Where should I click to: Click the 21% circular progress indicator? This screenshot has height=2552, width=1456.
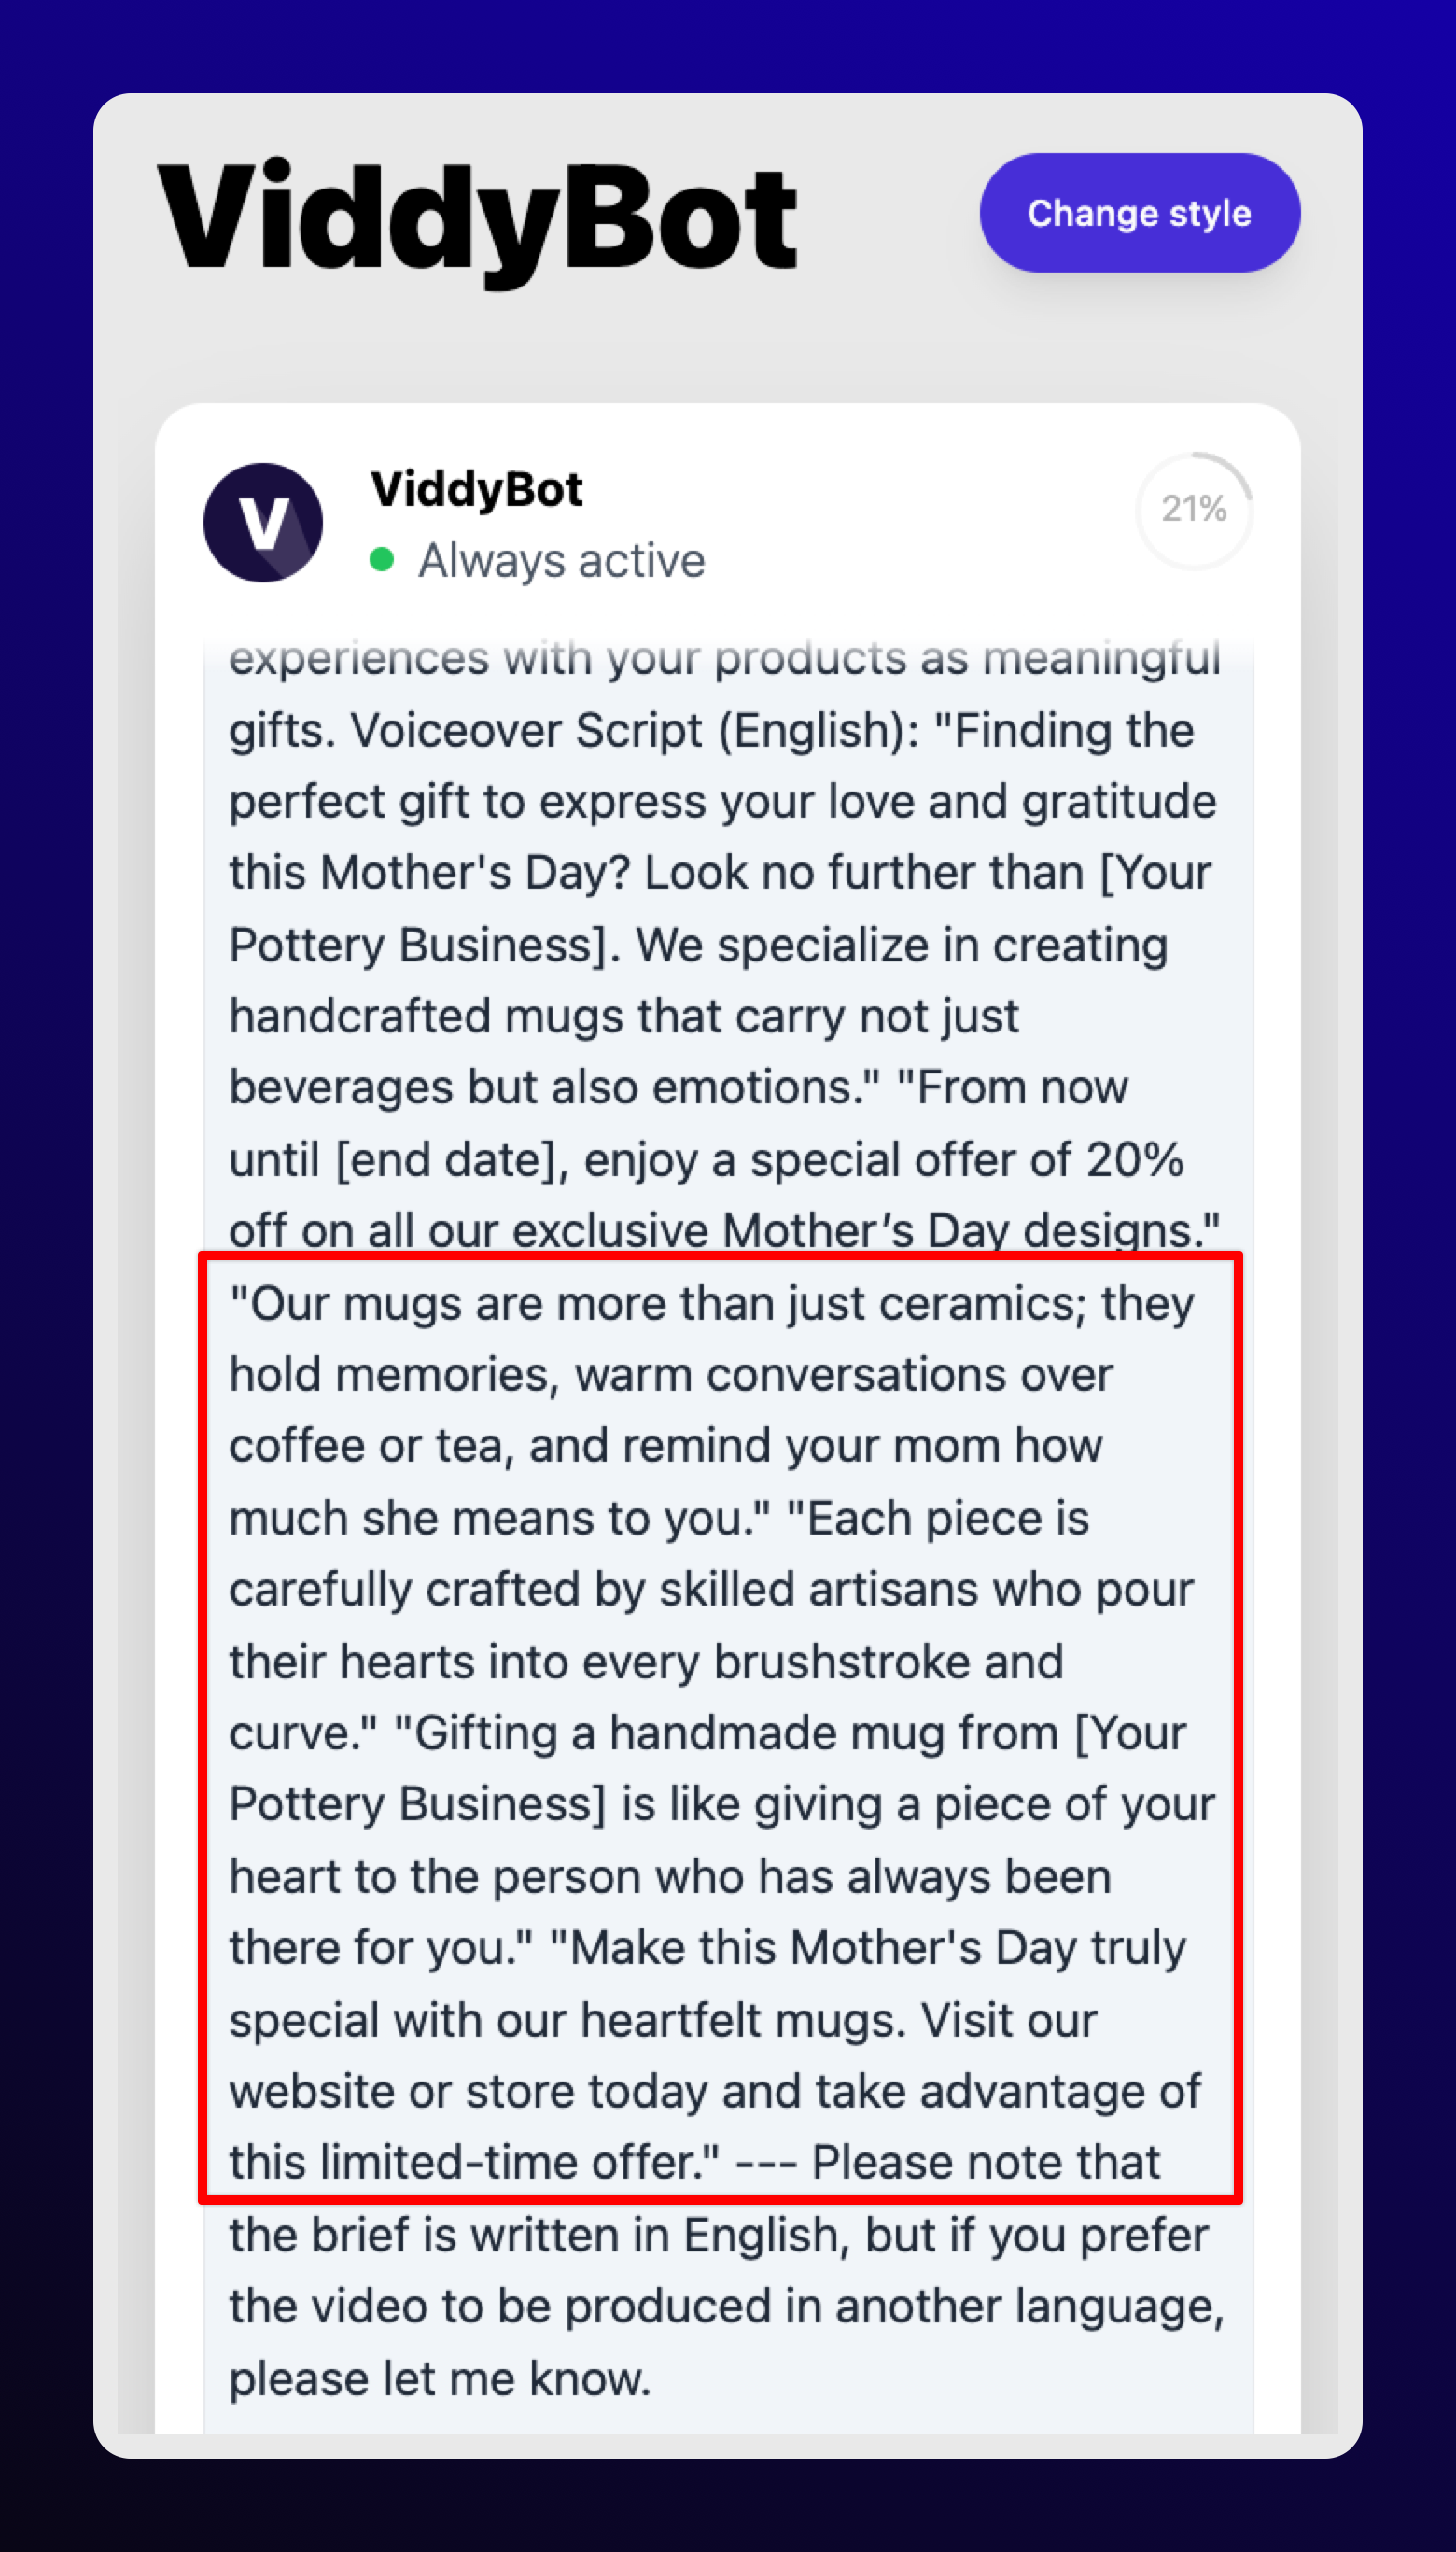click(x=1194, y=510)
